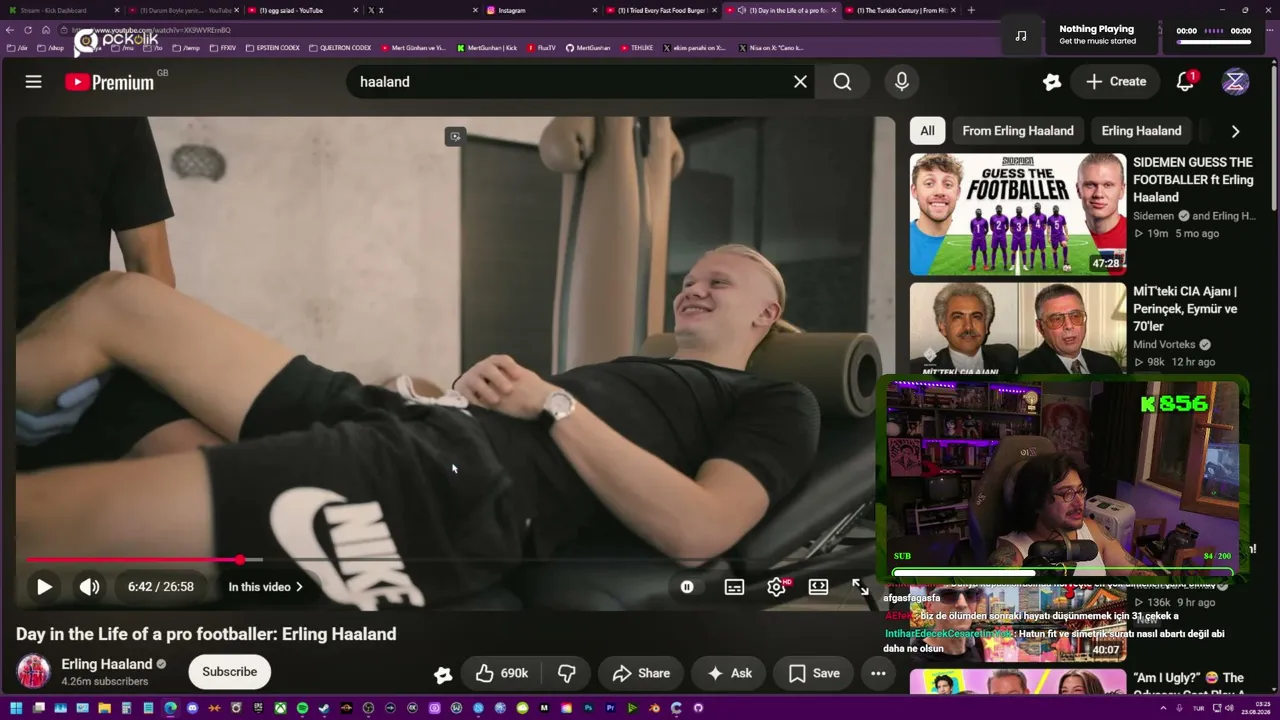
Task: Open the notifications bell
Action: [1185, 82]
